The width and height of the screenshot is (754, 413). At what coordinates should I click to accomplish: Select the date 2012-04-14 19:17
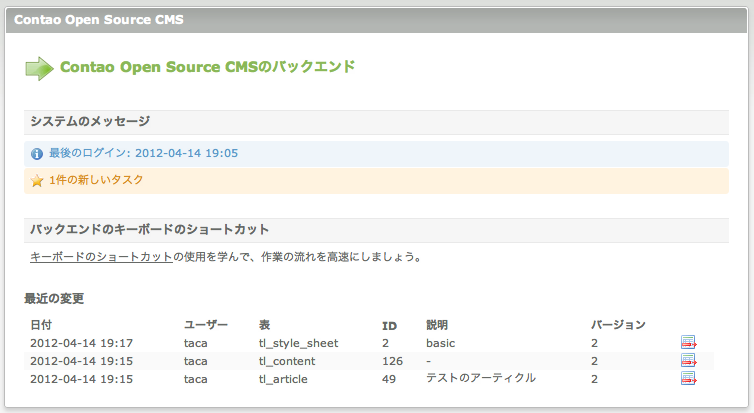tap(81, 343)
